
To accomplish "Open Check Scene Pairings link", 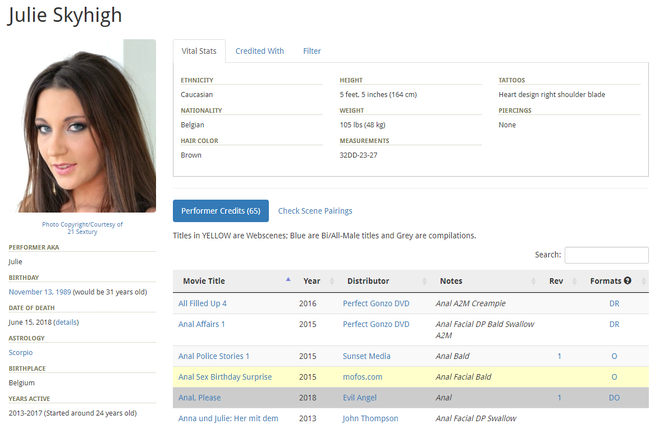I will (x=315, y=211).
